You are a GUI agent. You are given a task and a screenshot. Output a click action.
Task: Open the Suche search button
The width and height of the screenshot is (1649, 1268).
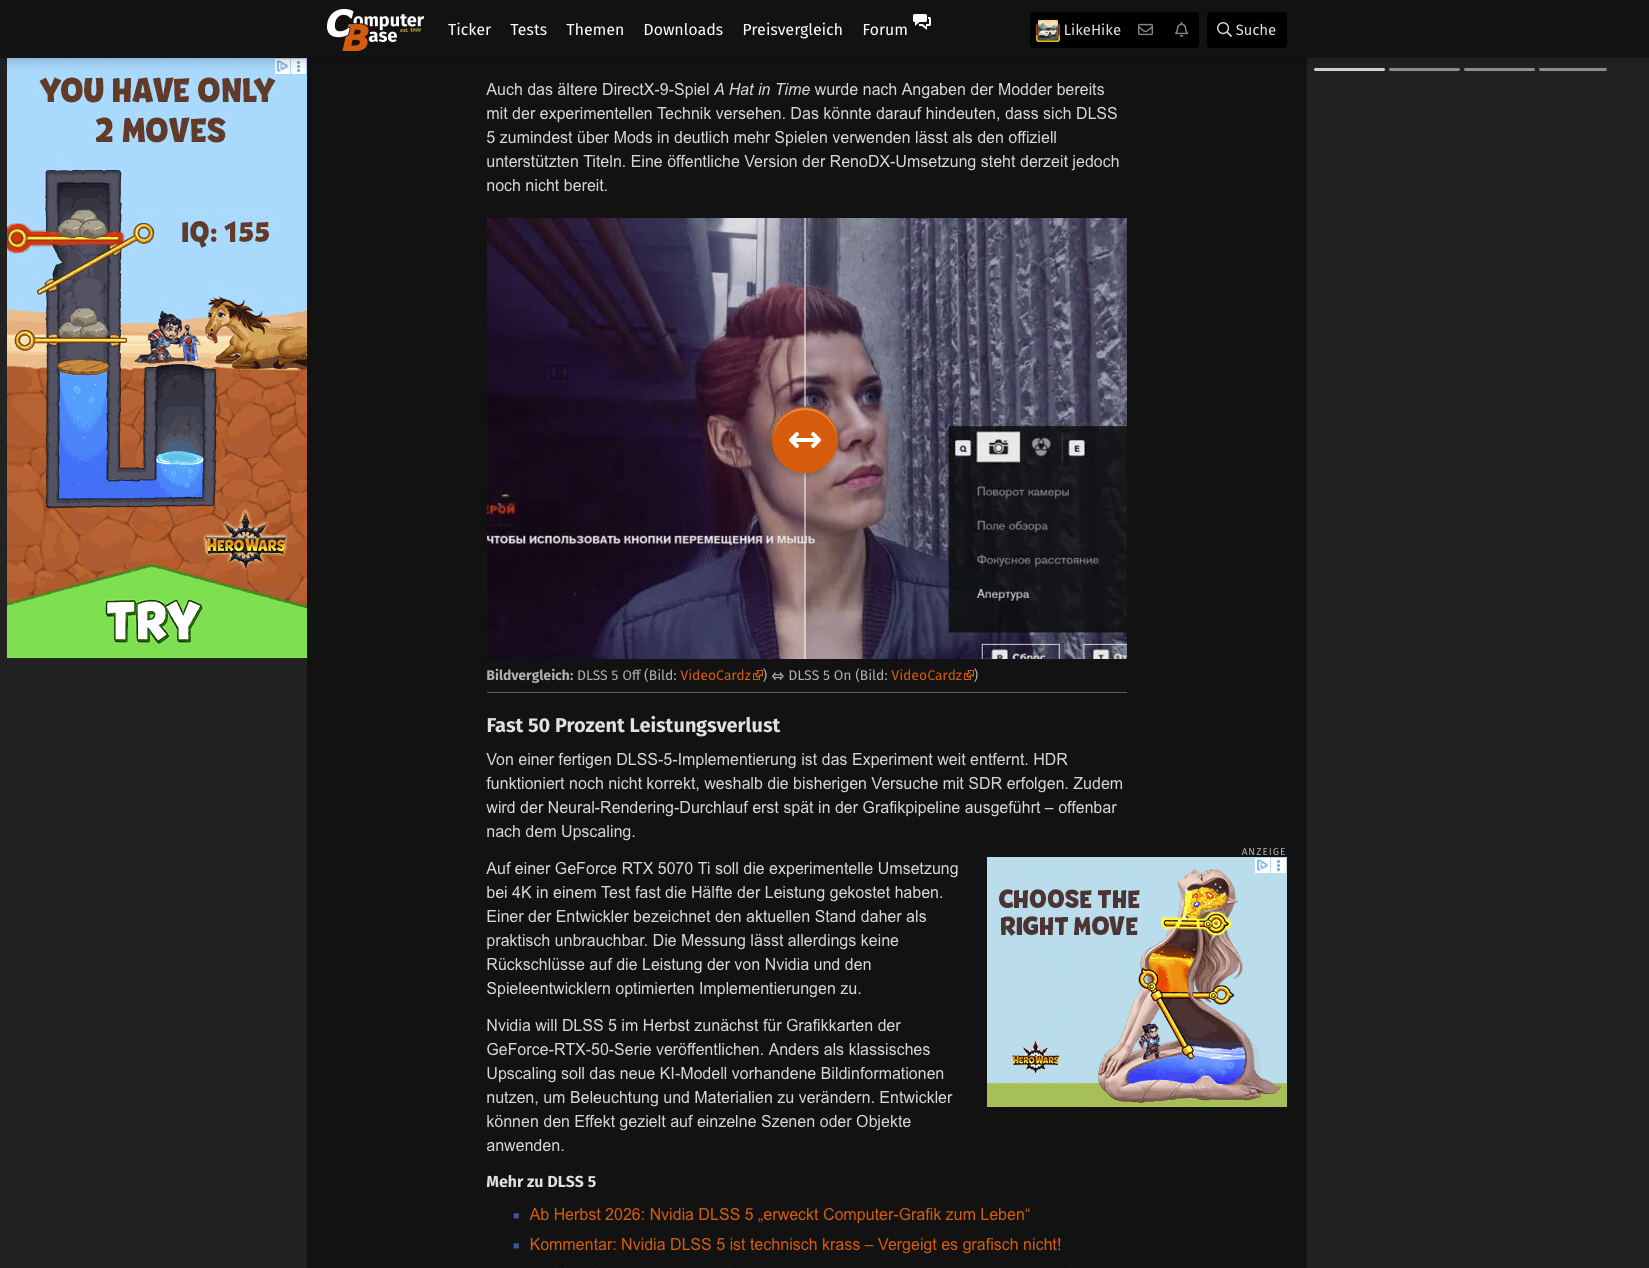[x=1246, y=30]
